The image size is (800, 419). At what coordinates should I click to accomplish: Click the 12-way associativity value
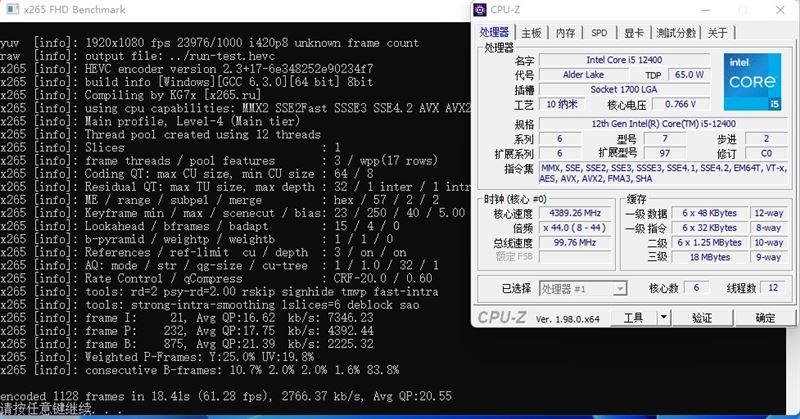(769, 213)
